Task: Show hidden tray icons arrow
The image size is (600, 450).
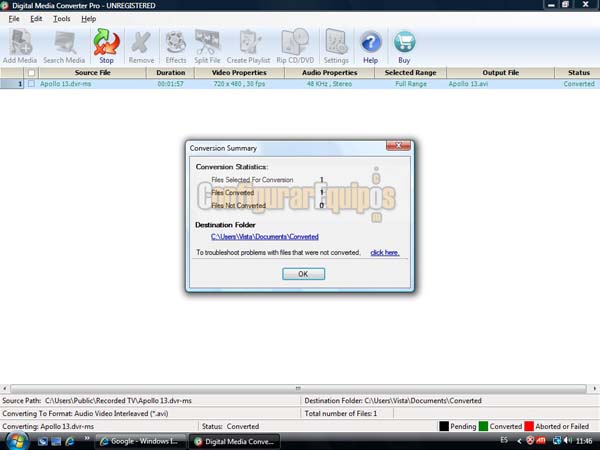Action: [519, 441]
